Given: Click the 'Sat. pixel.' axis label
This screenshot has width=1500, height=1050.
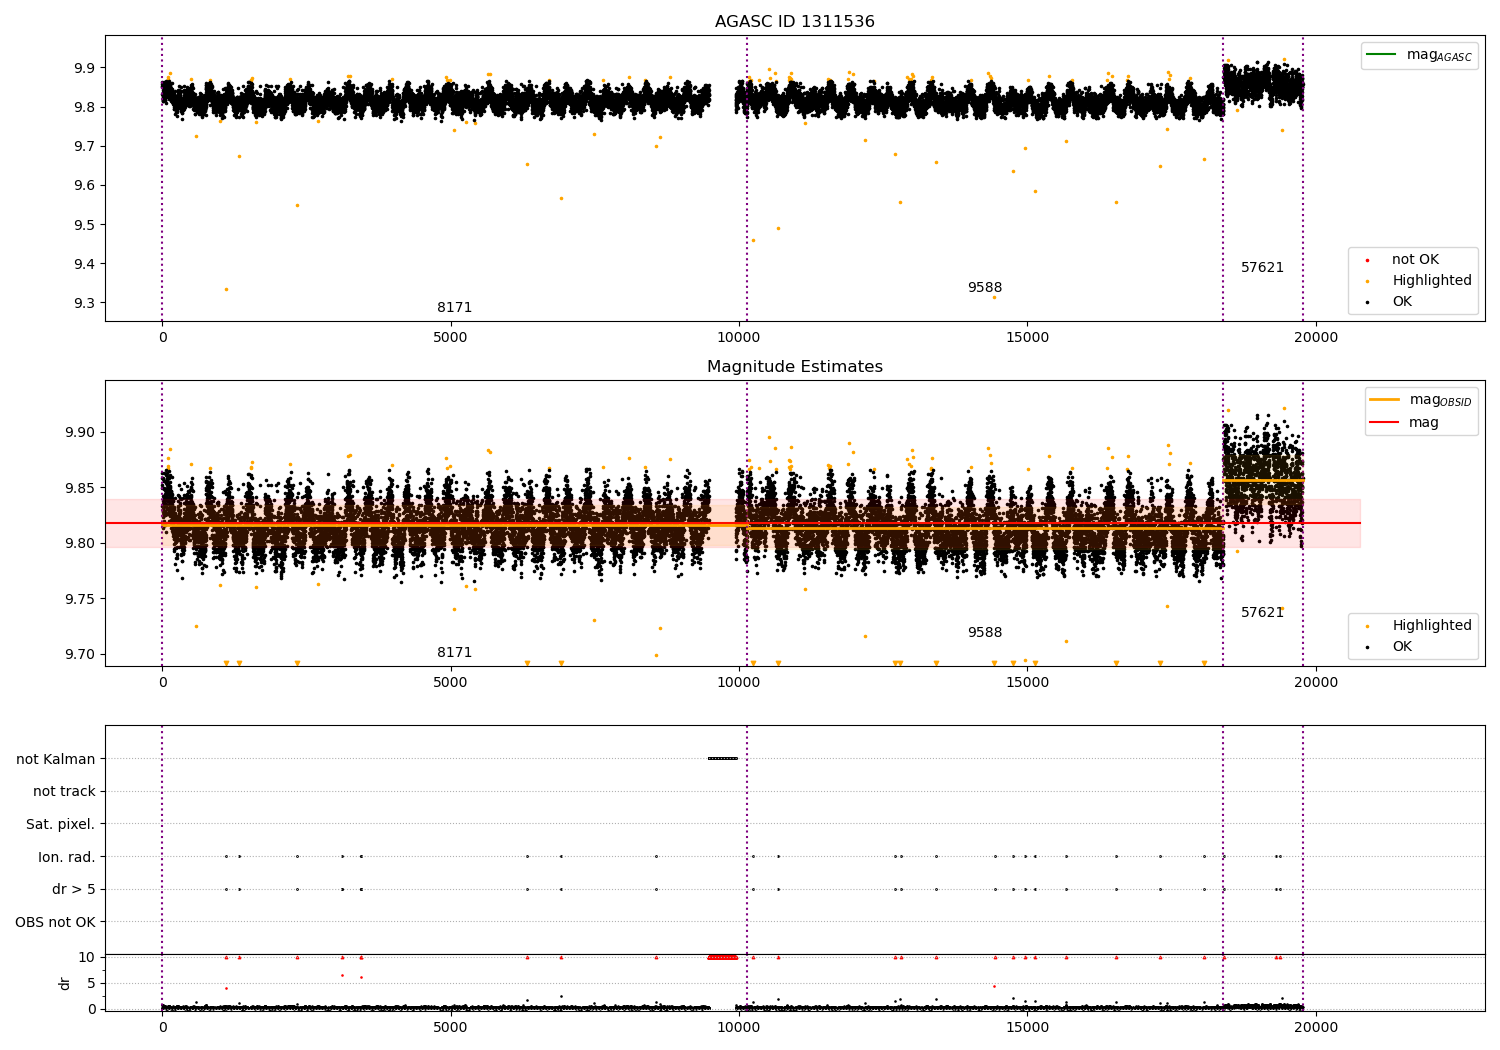Looking at the screenshot, I should pyautogui.click(x=61, y=824).
